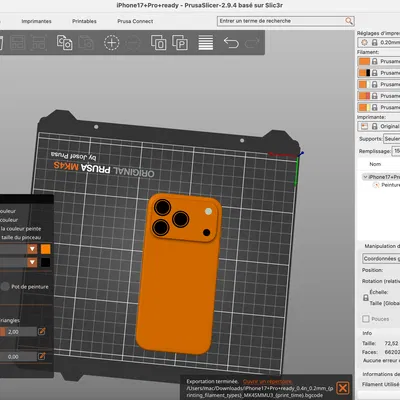Click the Split to parts icon
This screenshot has height=400, width=400.
pyautogui.click(x=180, y=43)
